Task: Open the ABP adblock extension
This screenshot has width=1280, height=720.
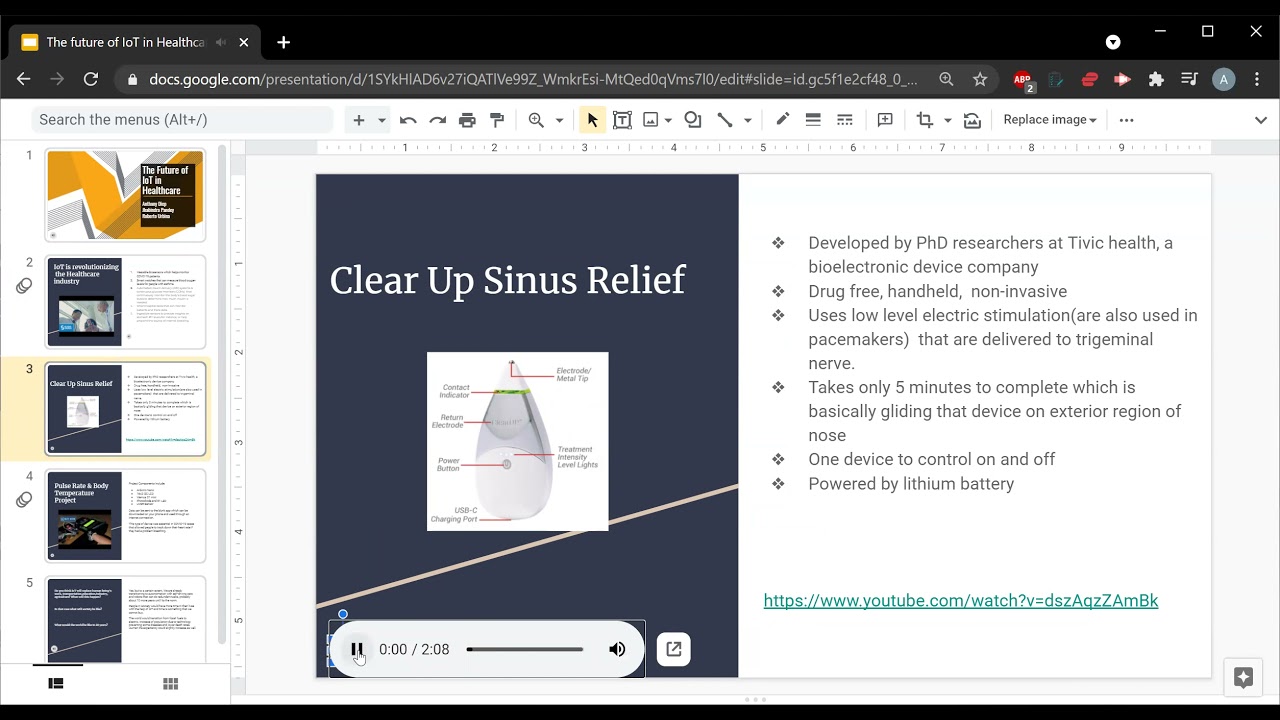Action: pyautogui.click(x=1023, y=80)
